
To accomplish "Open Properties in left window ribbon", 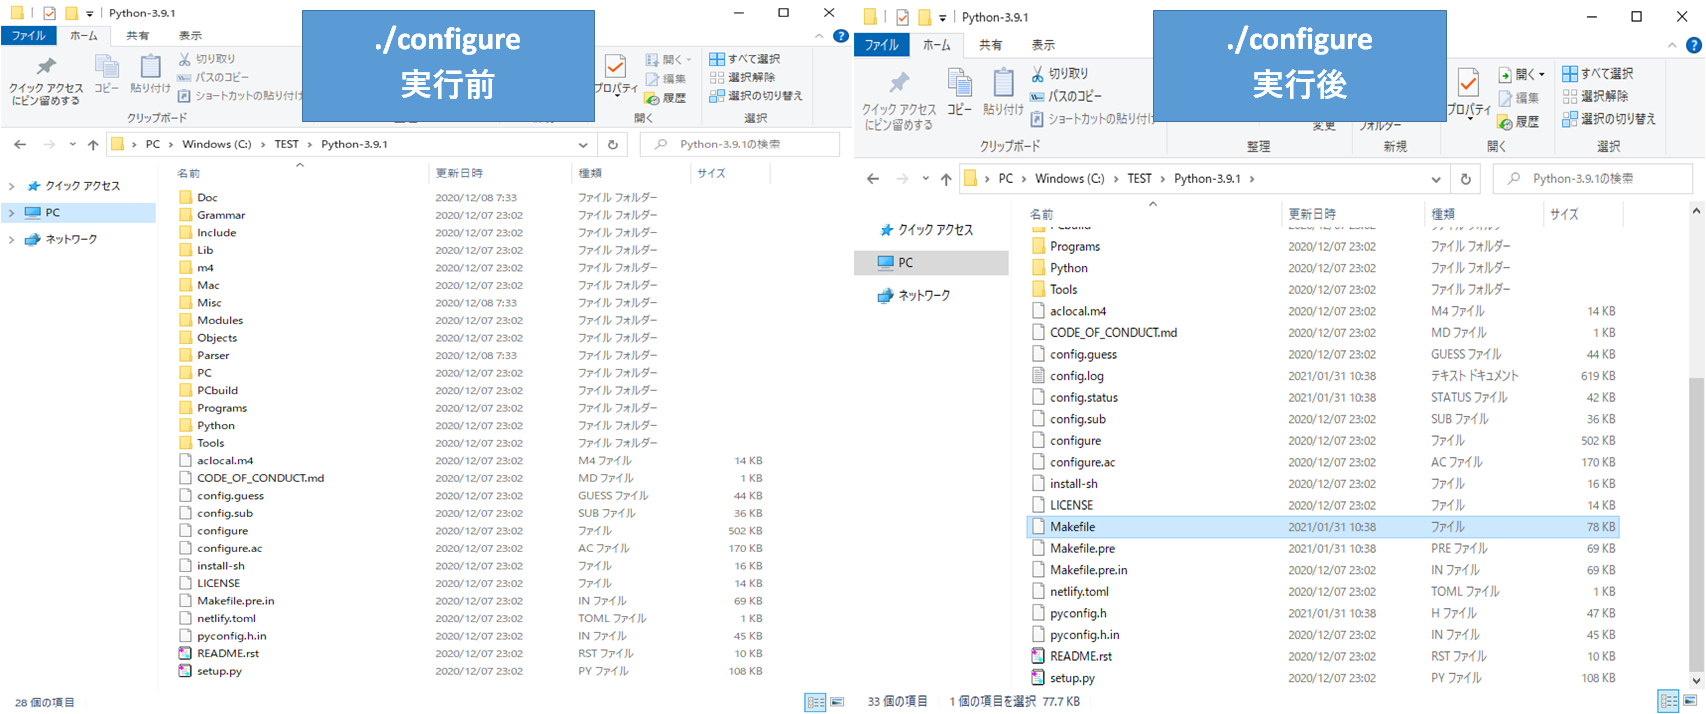I will coord(616,74).
